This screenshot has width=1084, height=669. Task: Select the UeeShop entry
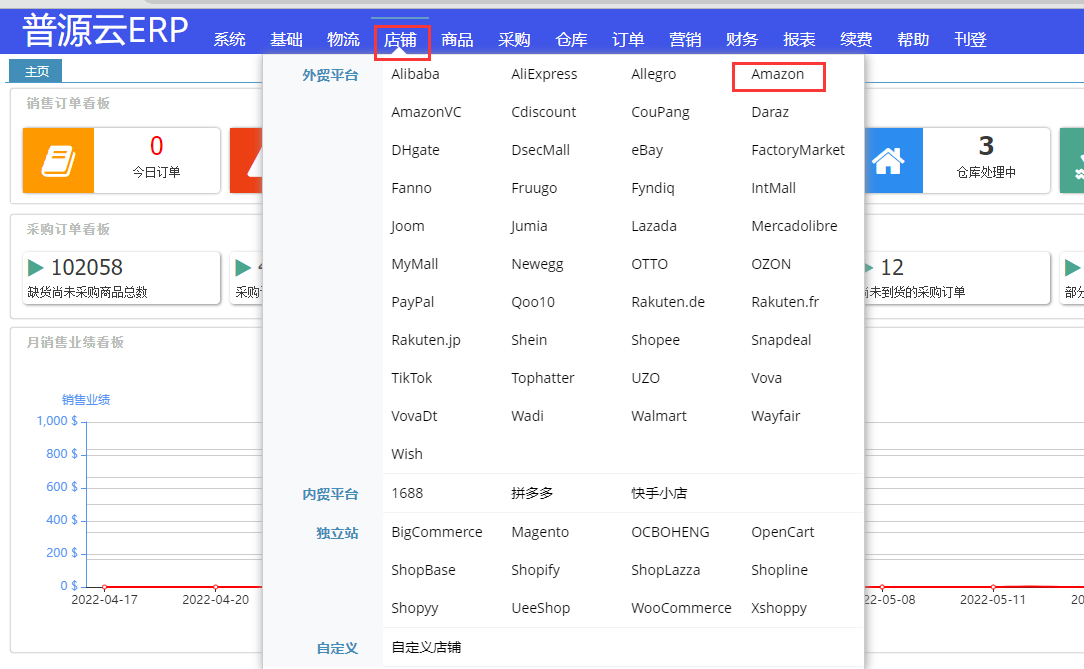point(541,609)
